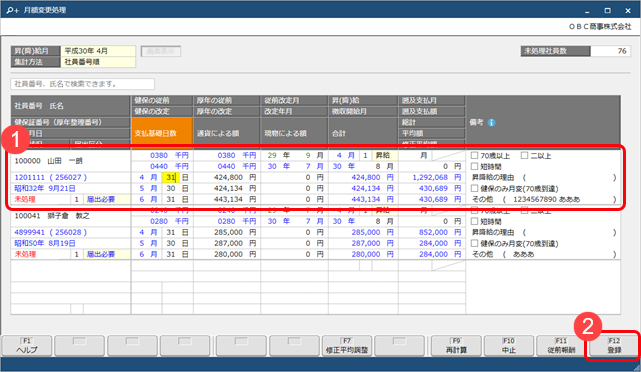Click the search icon in the title bar

click(x=11, y=10)
